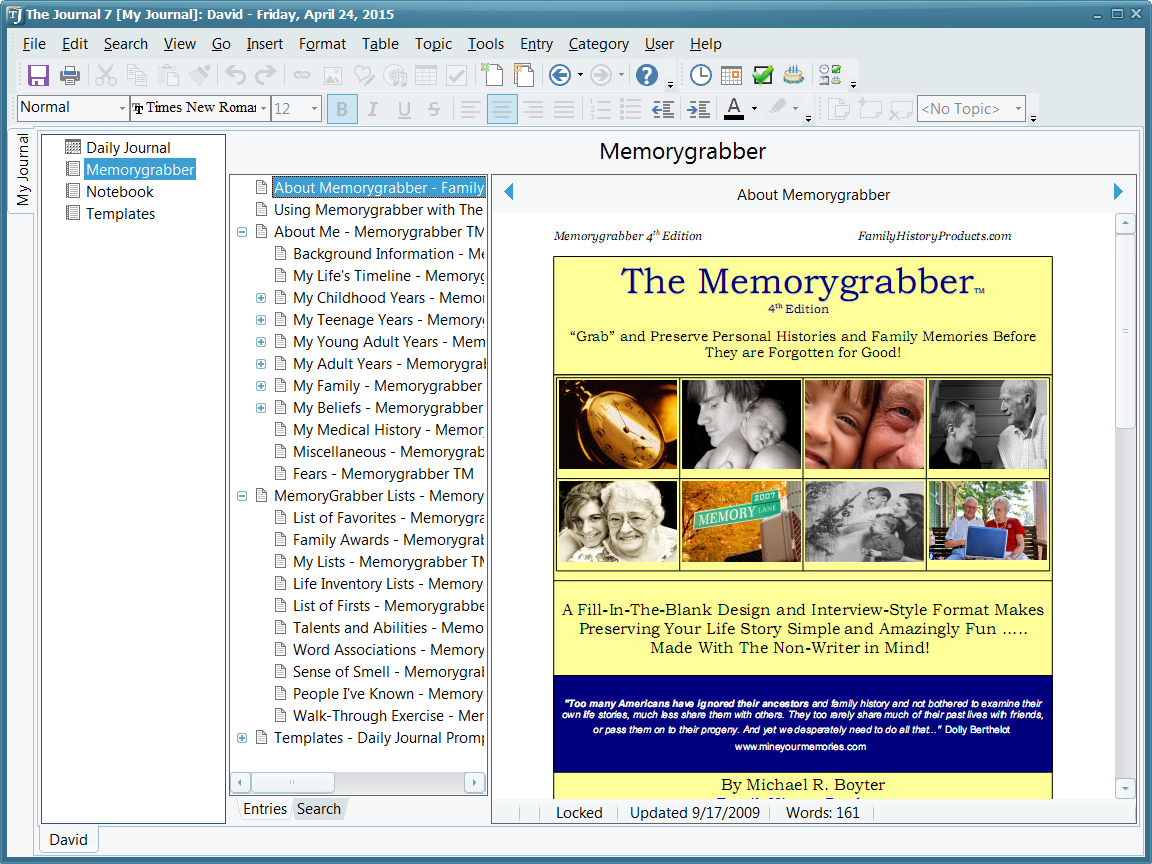Toggle Bold formatting button
Screen dimensions: 1152x864
tap(342, 109)
